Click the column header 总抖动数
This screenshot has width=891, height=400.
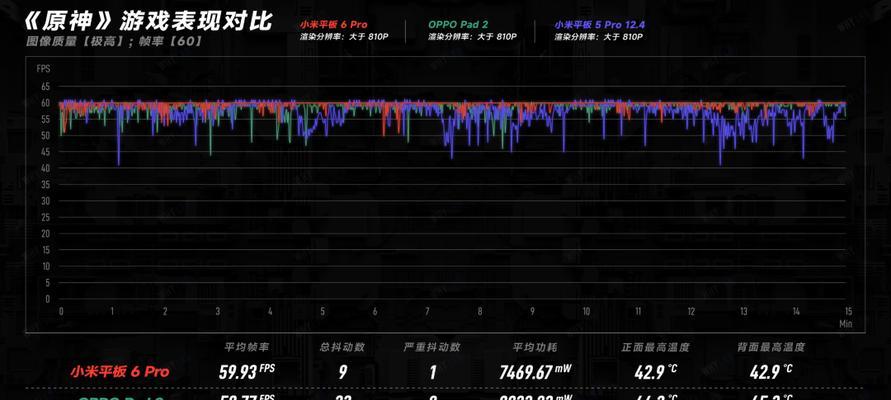[x=342, y=347]
